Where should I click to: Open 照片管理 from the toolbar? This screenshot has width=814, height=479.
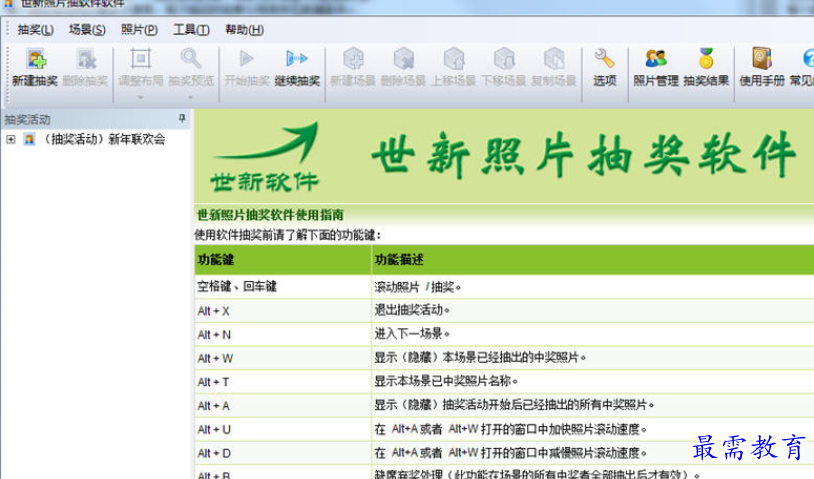(x=656, y=67)
